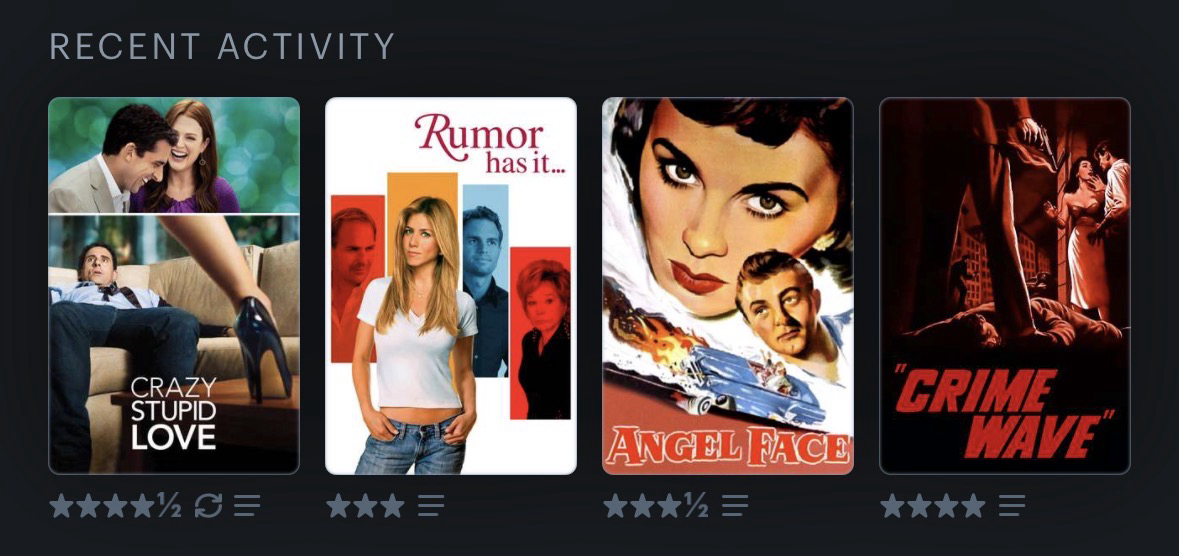This screenshot has width=1179, height=556.
Task: Click the first star below Angel Face
Action: [616, 506]
